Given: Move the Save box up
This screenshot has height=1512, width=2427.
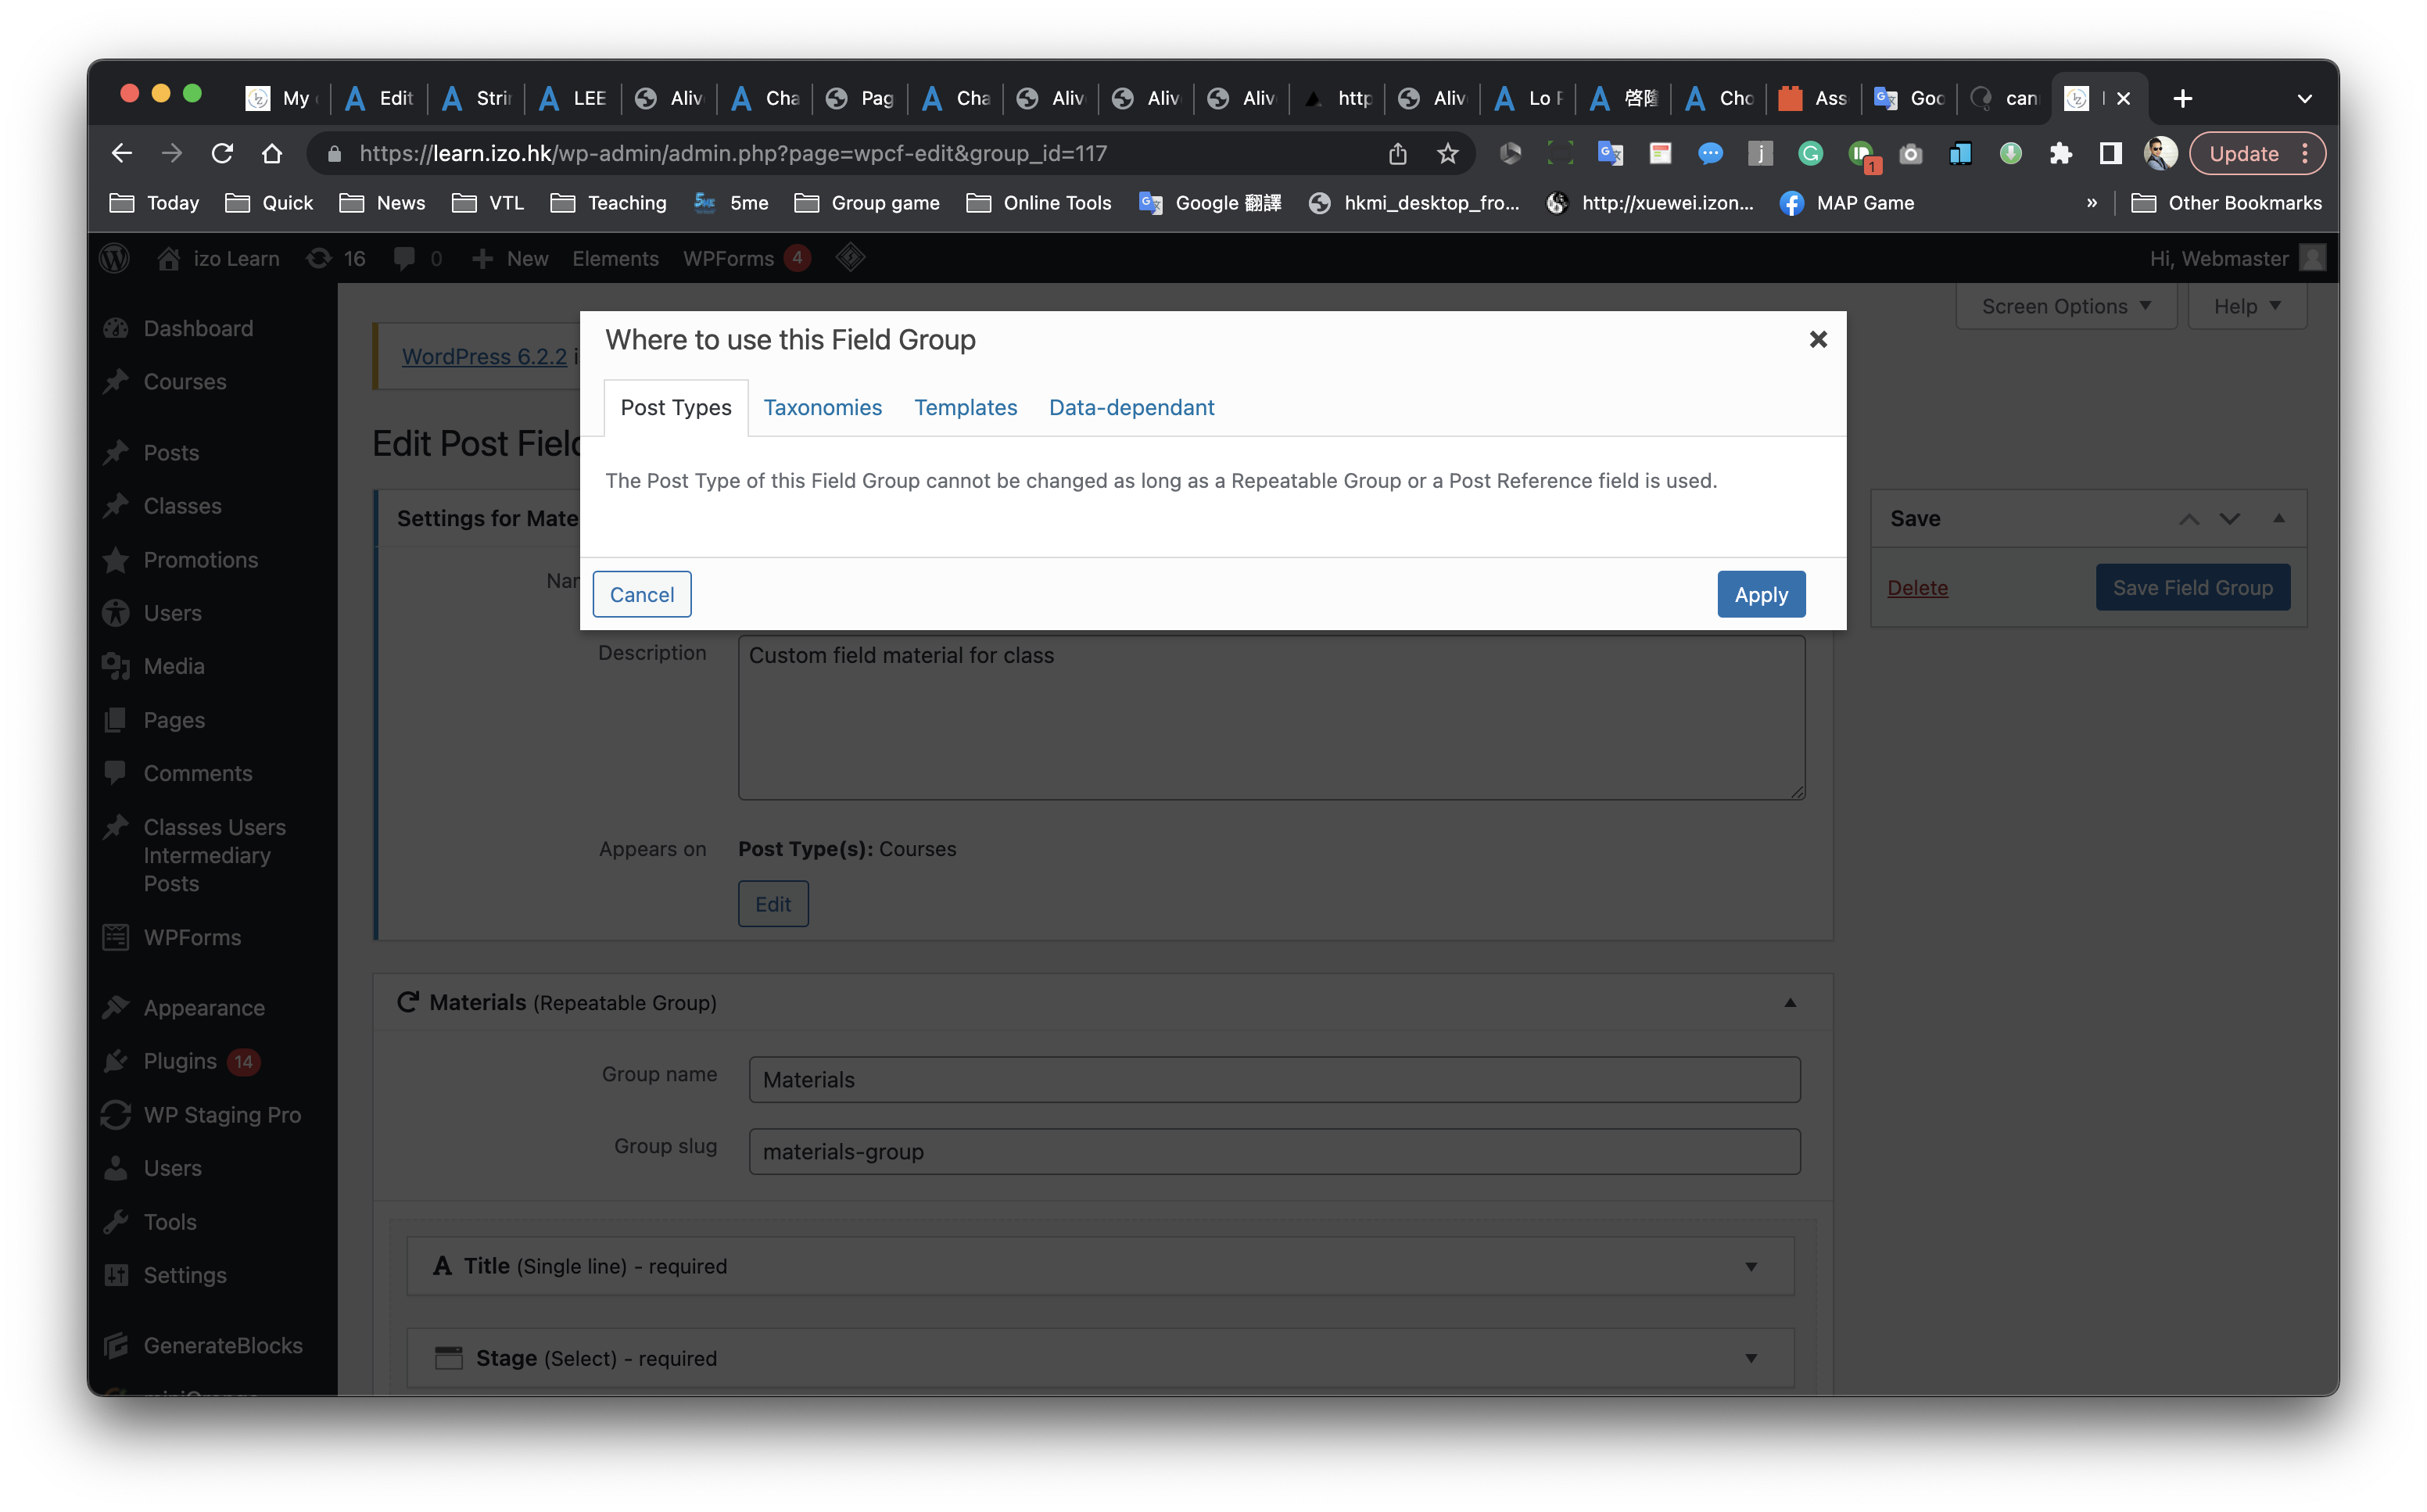Looking at the screenshot, I should [2188, 518].
